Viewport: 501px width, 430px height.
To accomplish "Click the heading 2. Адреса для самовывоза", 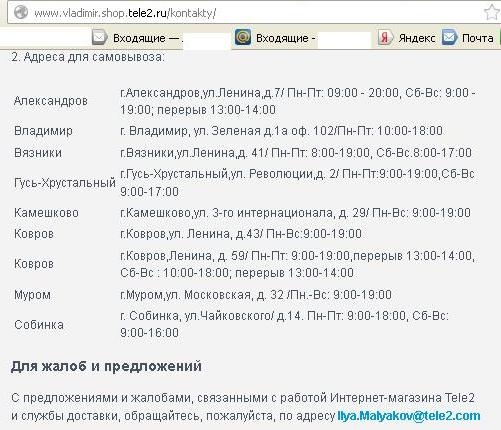I will point(88,57).
